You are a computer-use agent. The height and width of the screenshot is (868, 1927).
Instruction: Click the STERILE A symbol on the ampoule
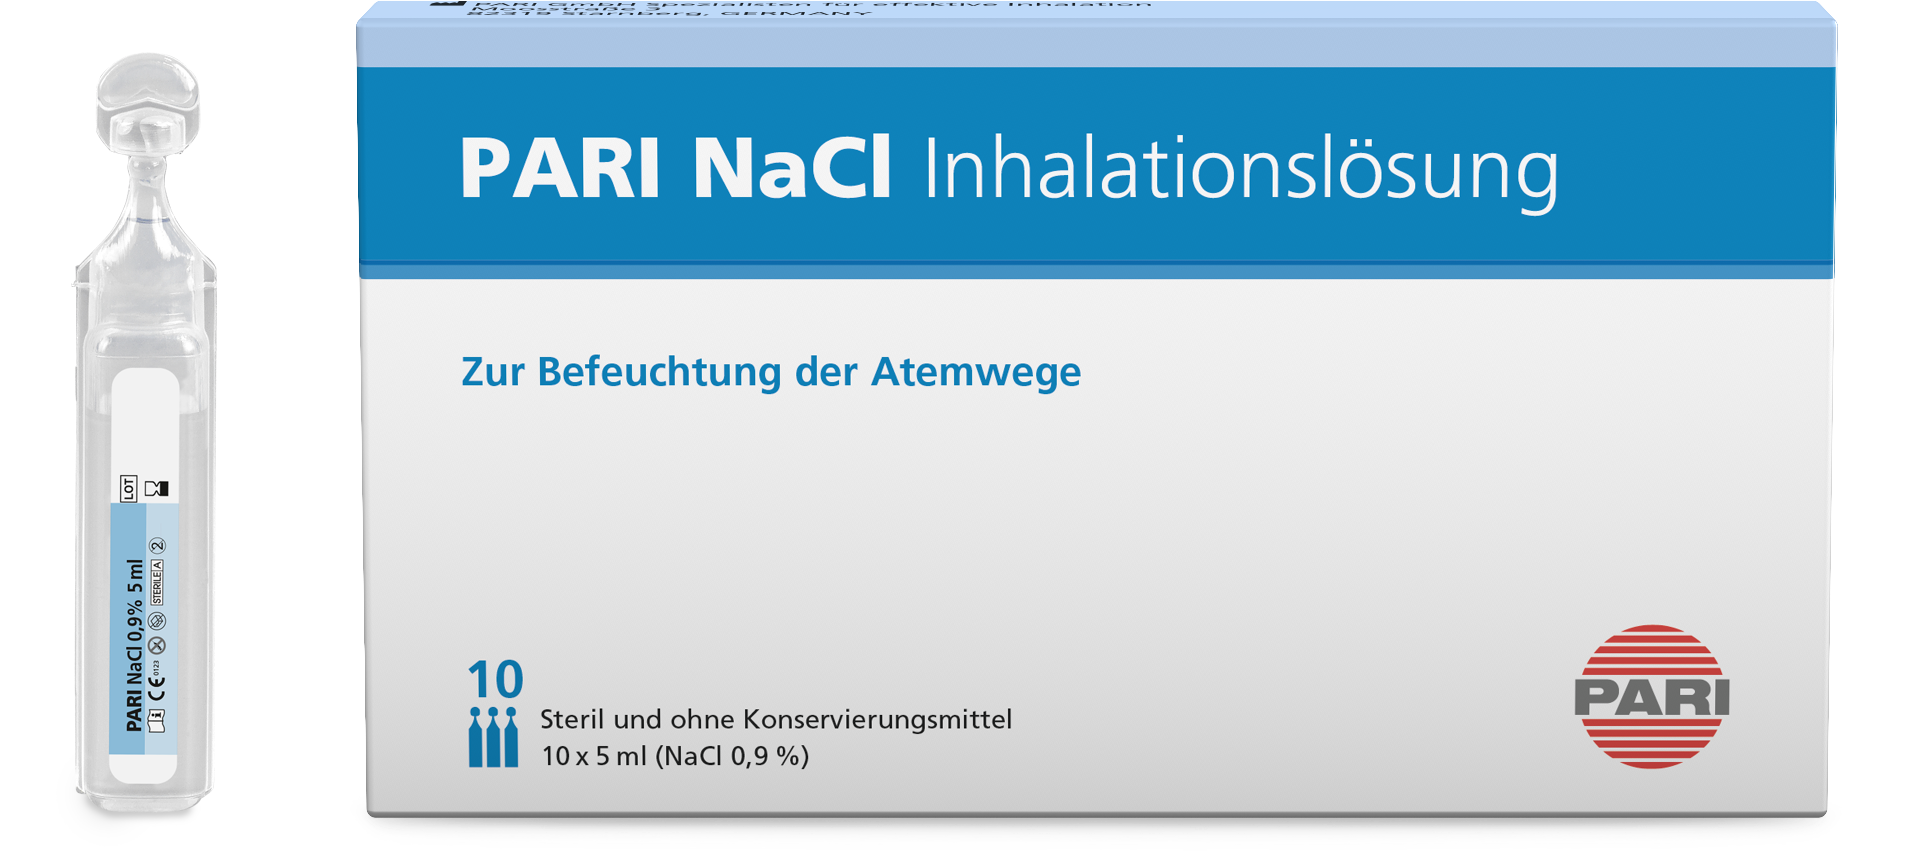[x=157, y=582]
